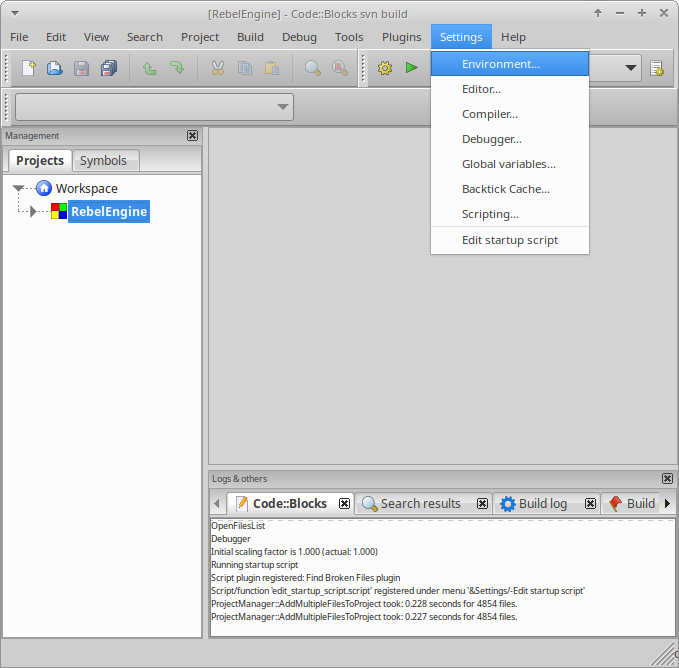
Task: Switch to the Projects tab
Action: coord(40,161)
